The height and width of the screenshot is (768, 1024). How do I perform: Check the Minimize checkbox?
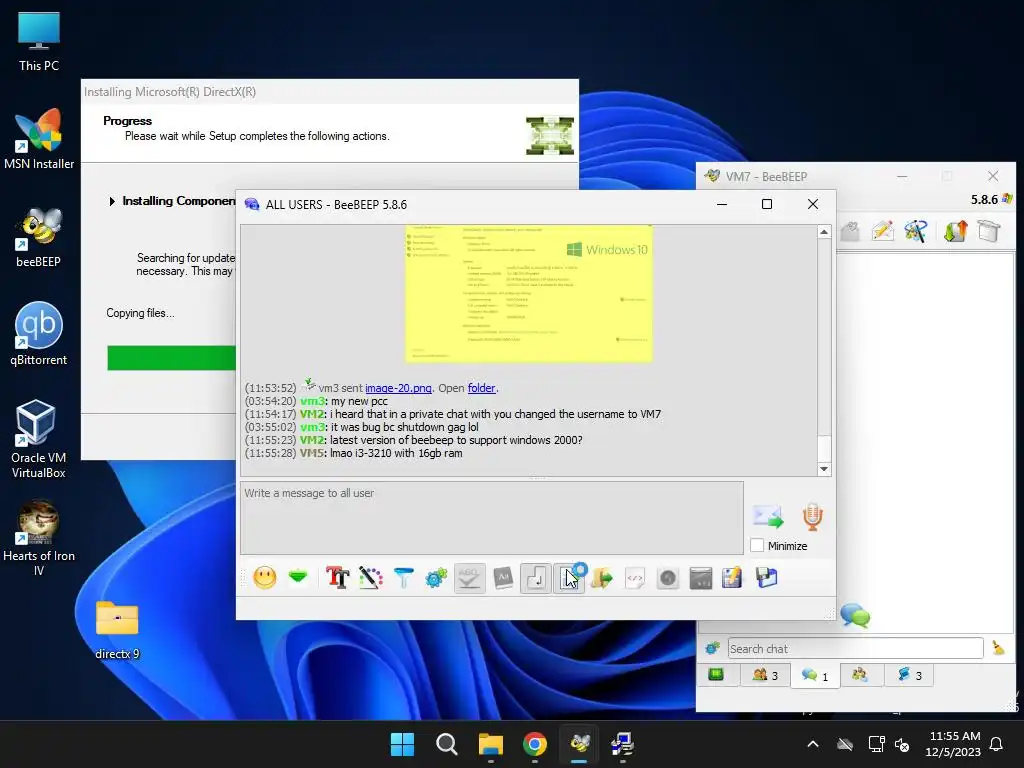pos(757,545)
